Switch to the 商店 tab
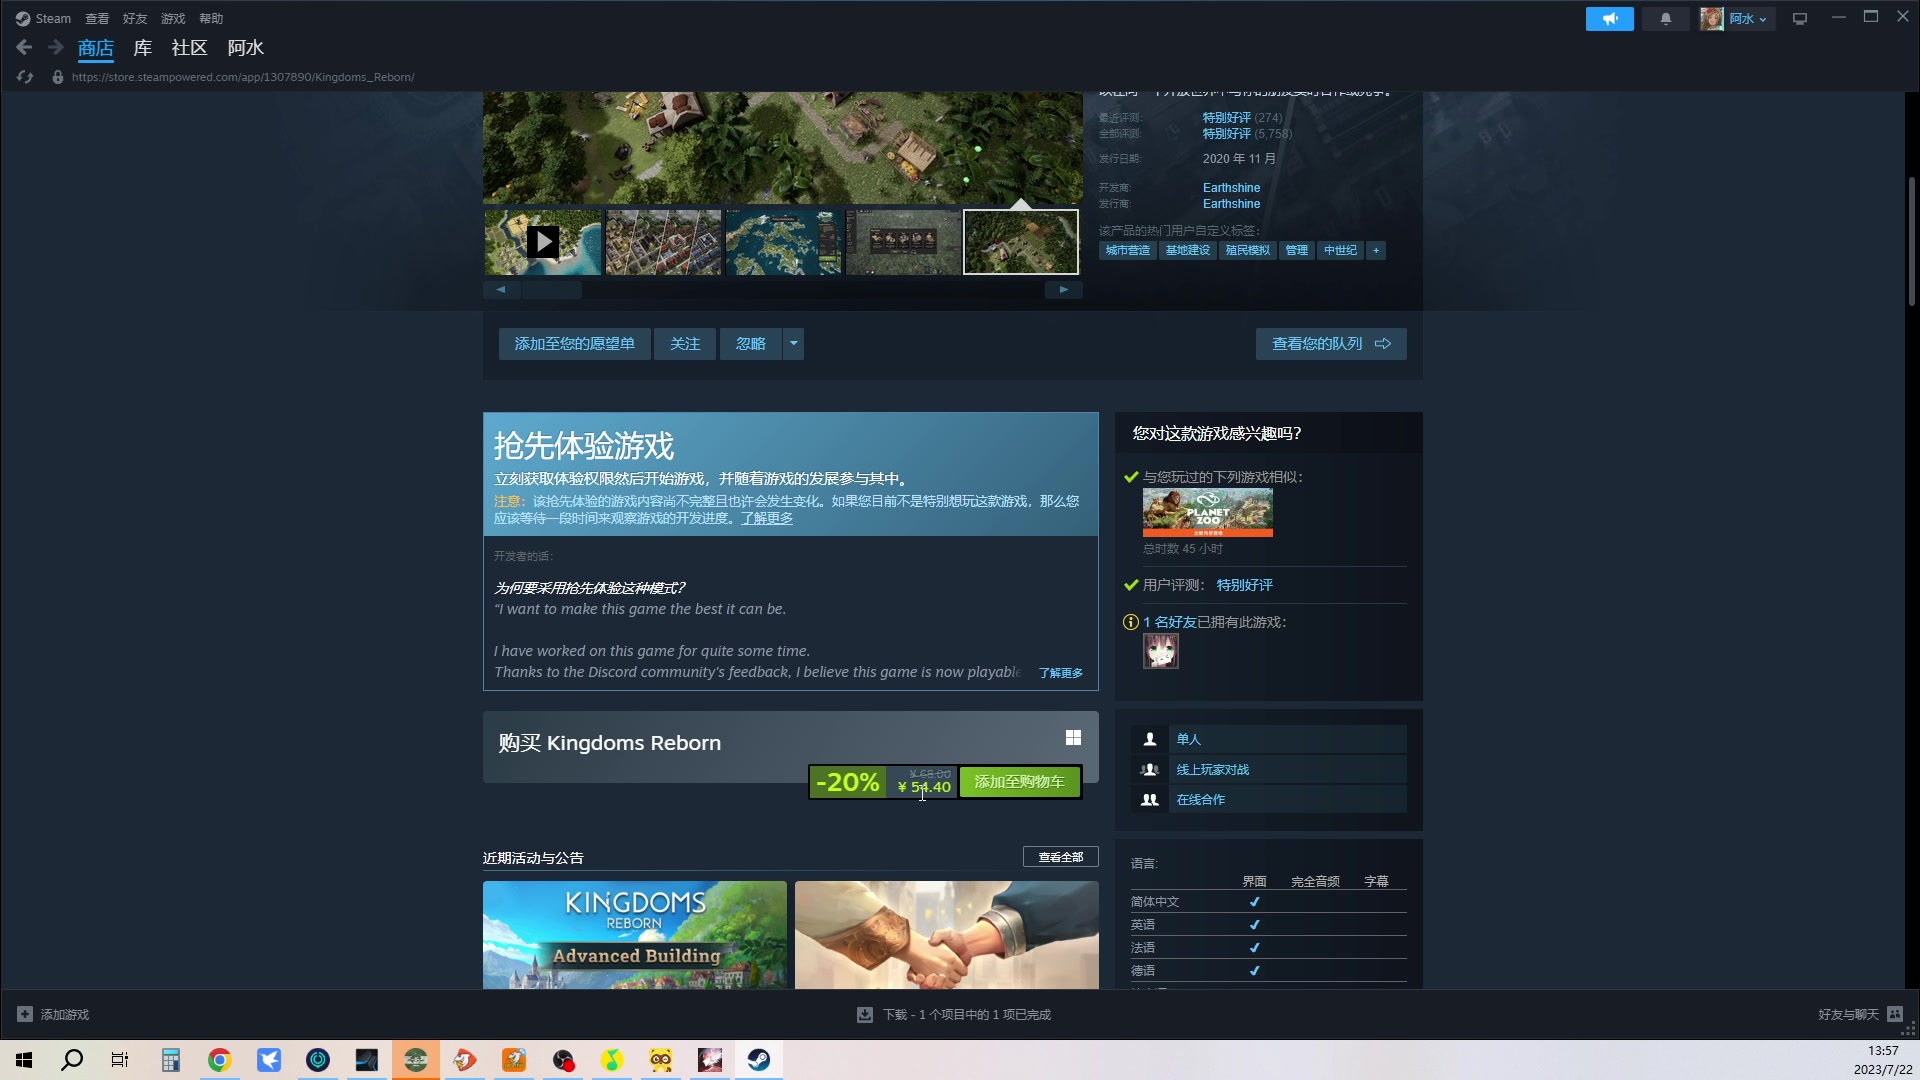 coord(96,48)
